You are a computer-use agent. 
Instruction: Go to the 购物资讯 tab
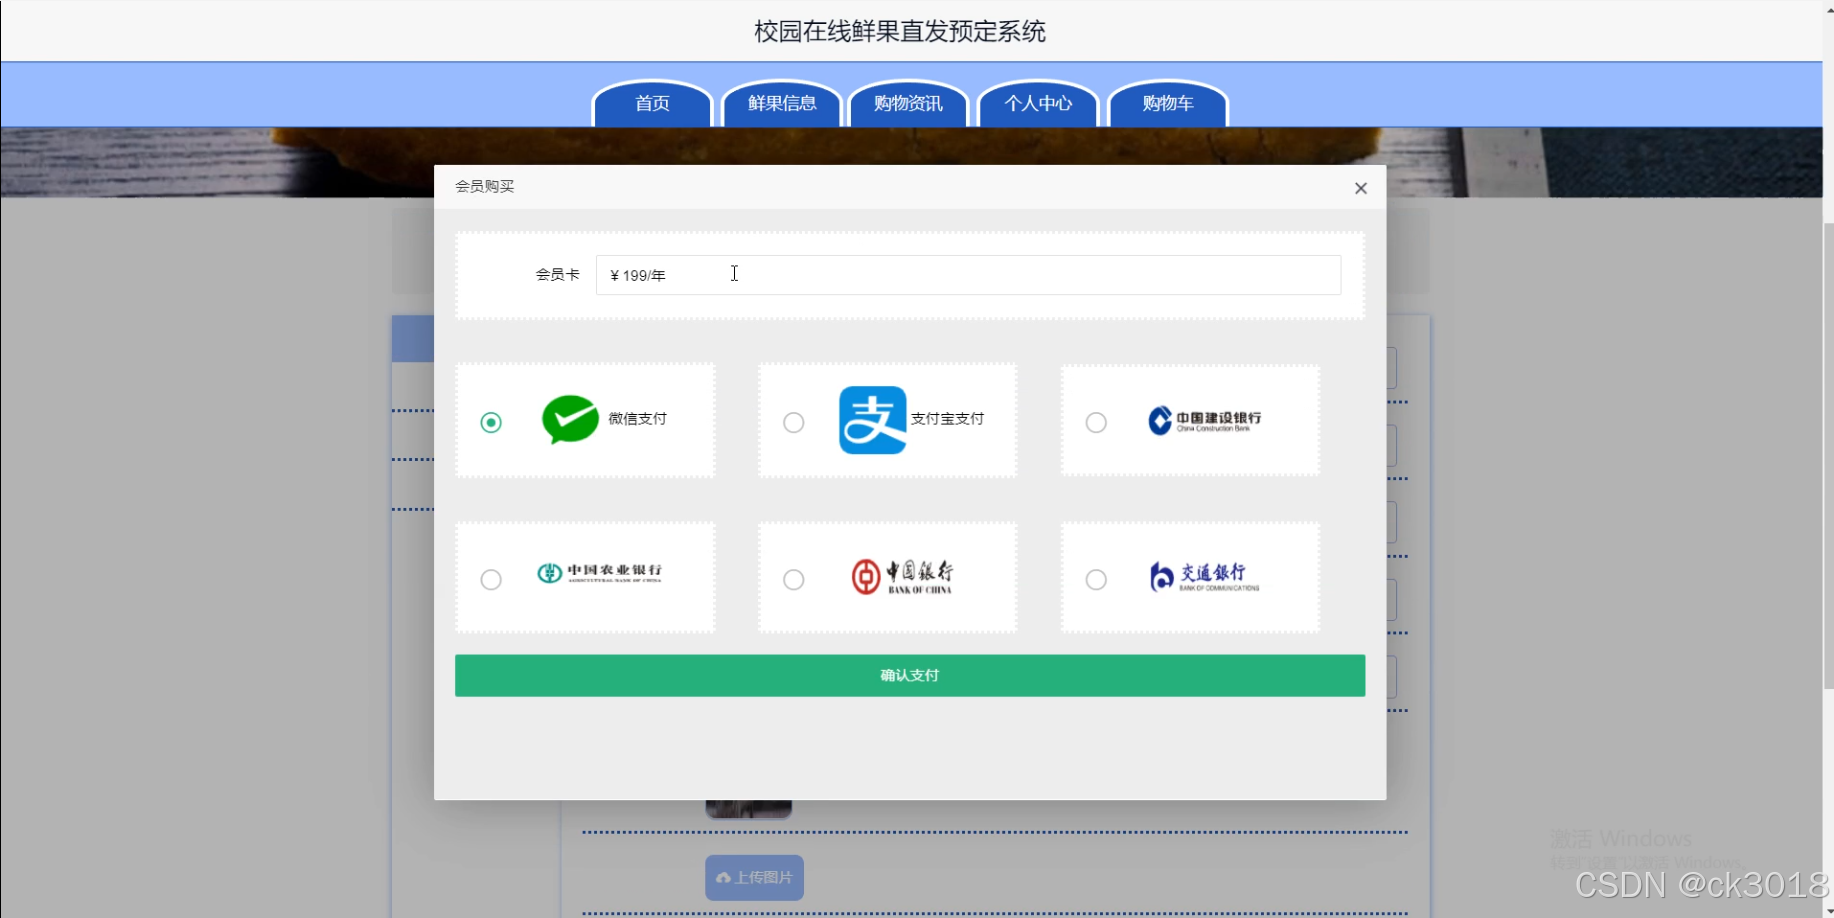click(909, 104)
